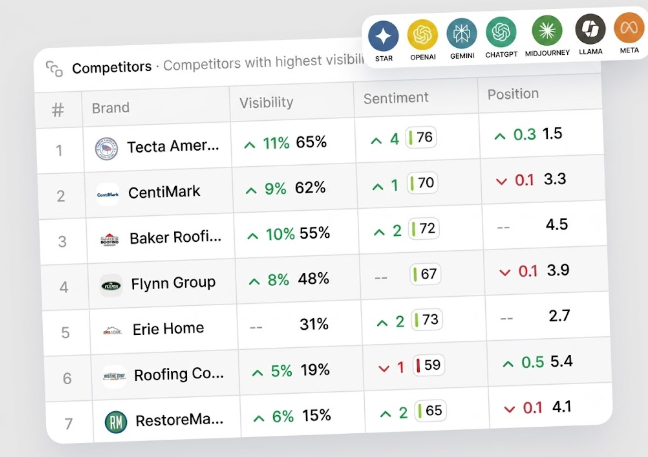Select the yellow OPENAI icon
Screen dimensions: 648x457
click(422, 34)
